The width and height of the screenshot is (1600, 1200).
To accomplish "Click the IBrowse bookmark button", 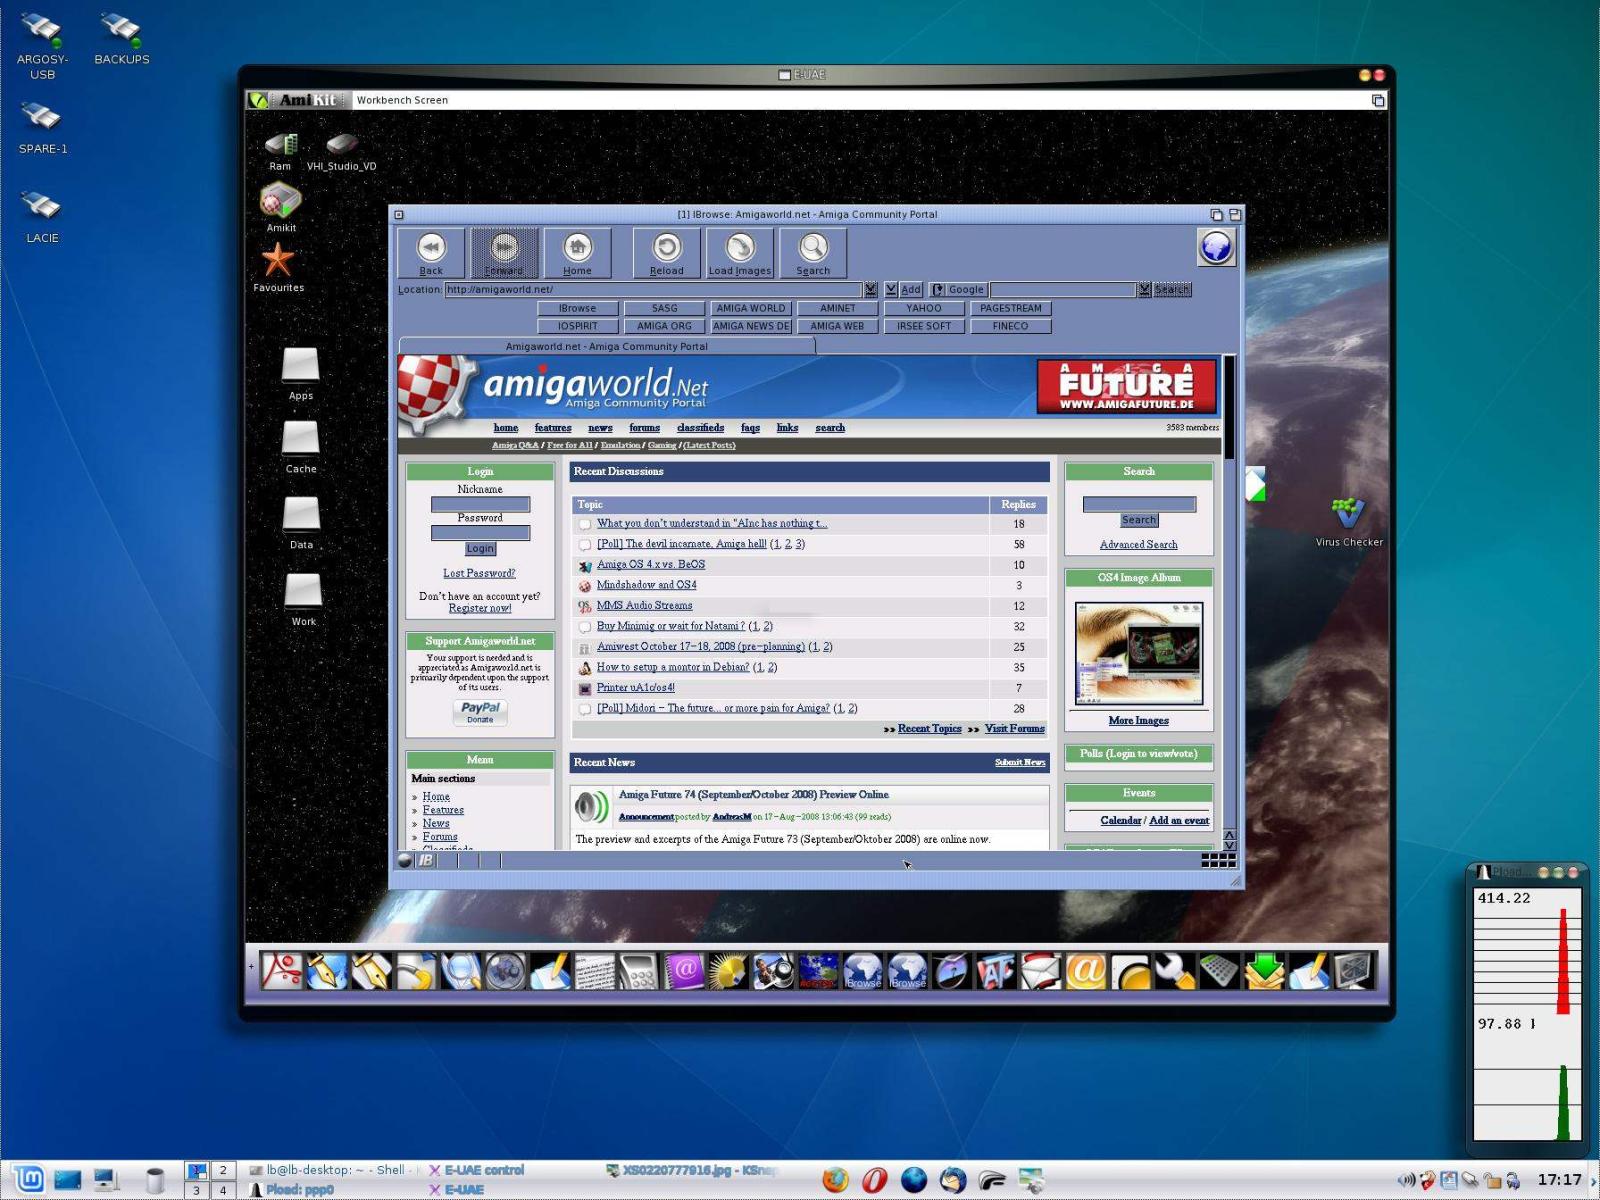I will [577, 308].
